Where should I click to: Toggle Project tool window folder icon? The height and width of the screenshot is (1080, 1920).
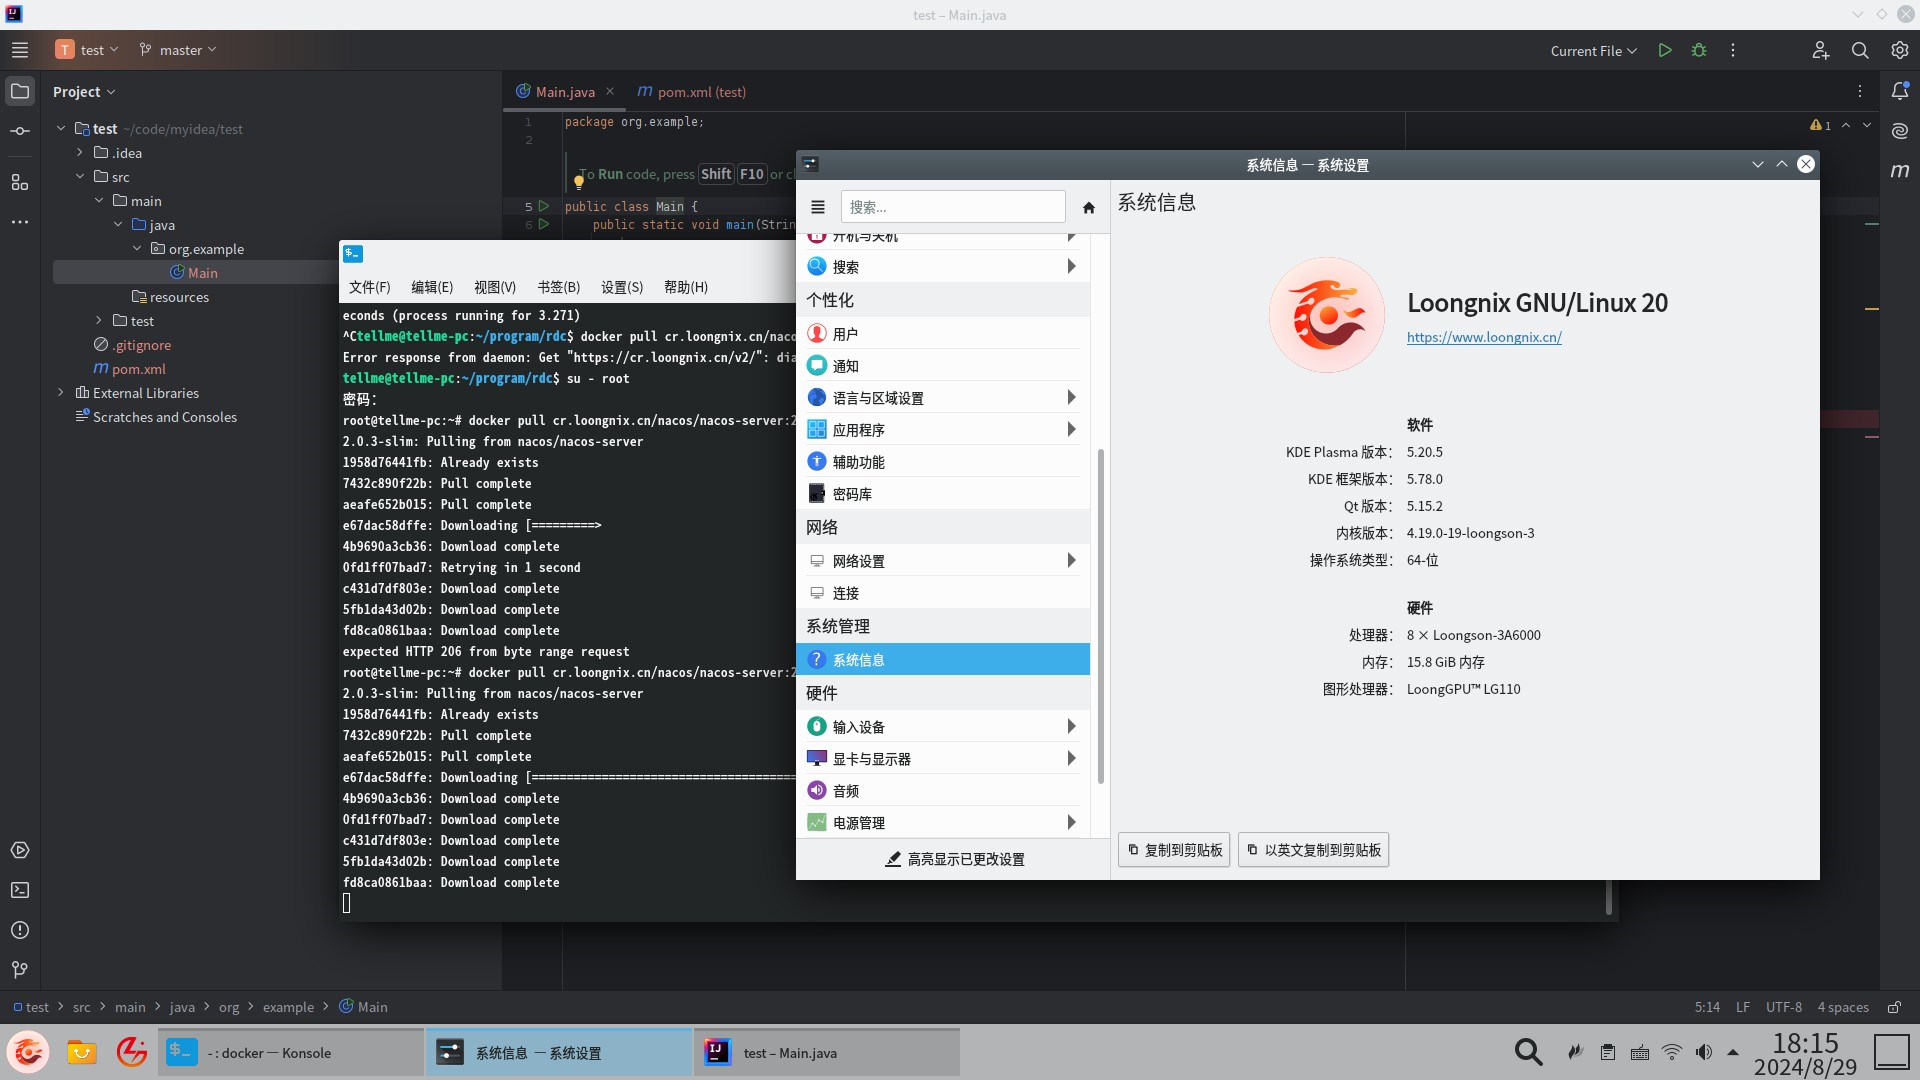pyautogui.click(x=20, y=91)
